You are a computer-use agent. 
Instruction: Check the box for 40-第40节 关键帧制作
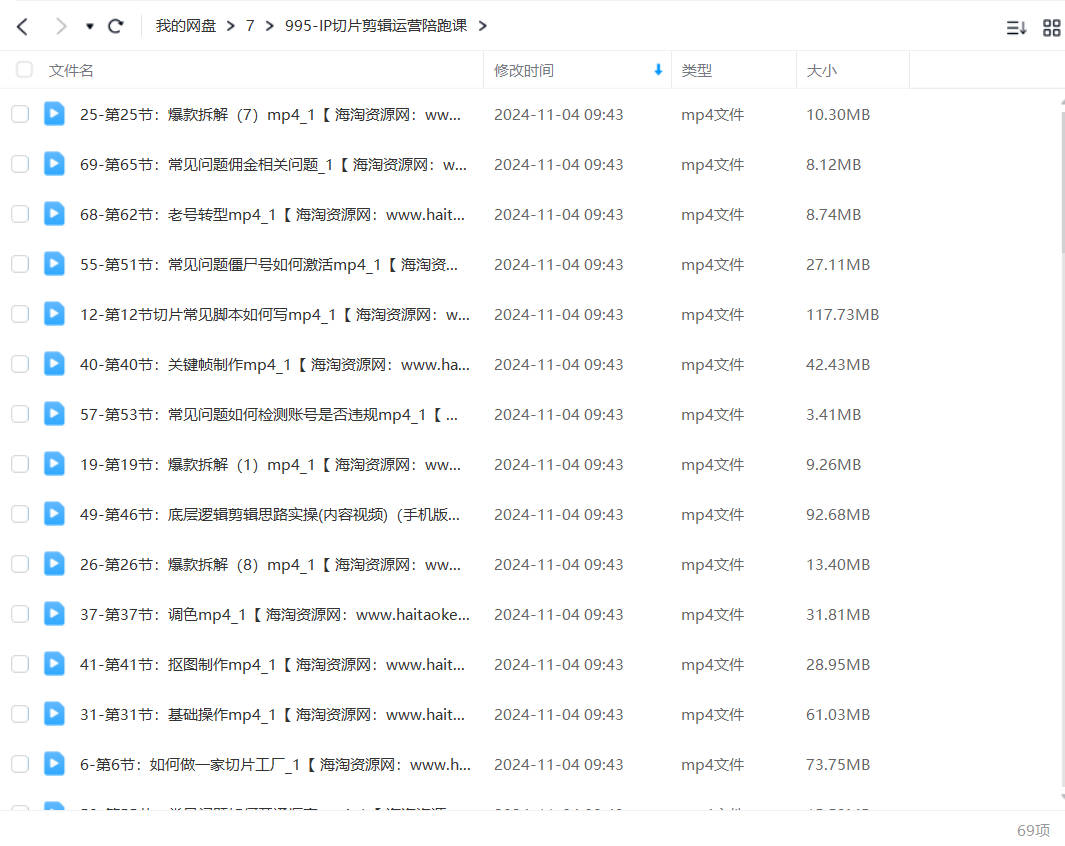click(20, 365)
